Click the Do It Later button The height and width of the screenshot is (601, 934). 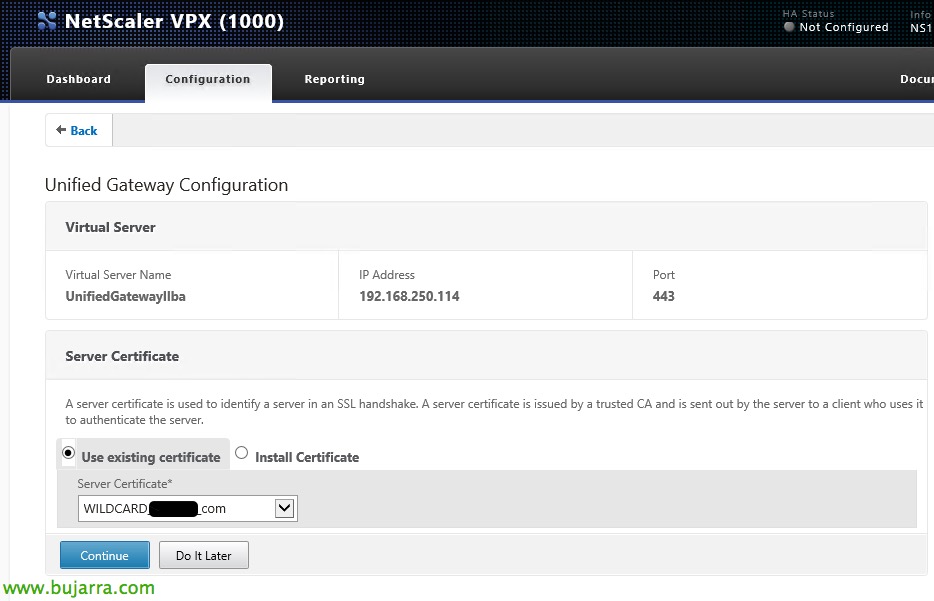pyautogui.click(x=204, y=555)
